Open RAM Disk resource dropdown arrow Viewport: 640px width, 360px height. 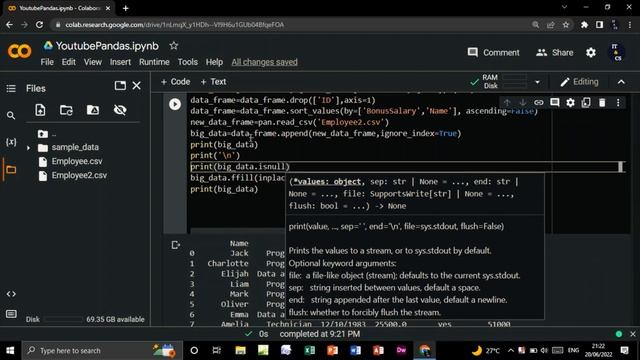(537, 82)
